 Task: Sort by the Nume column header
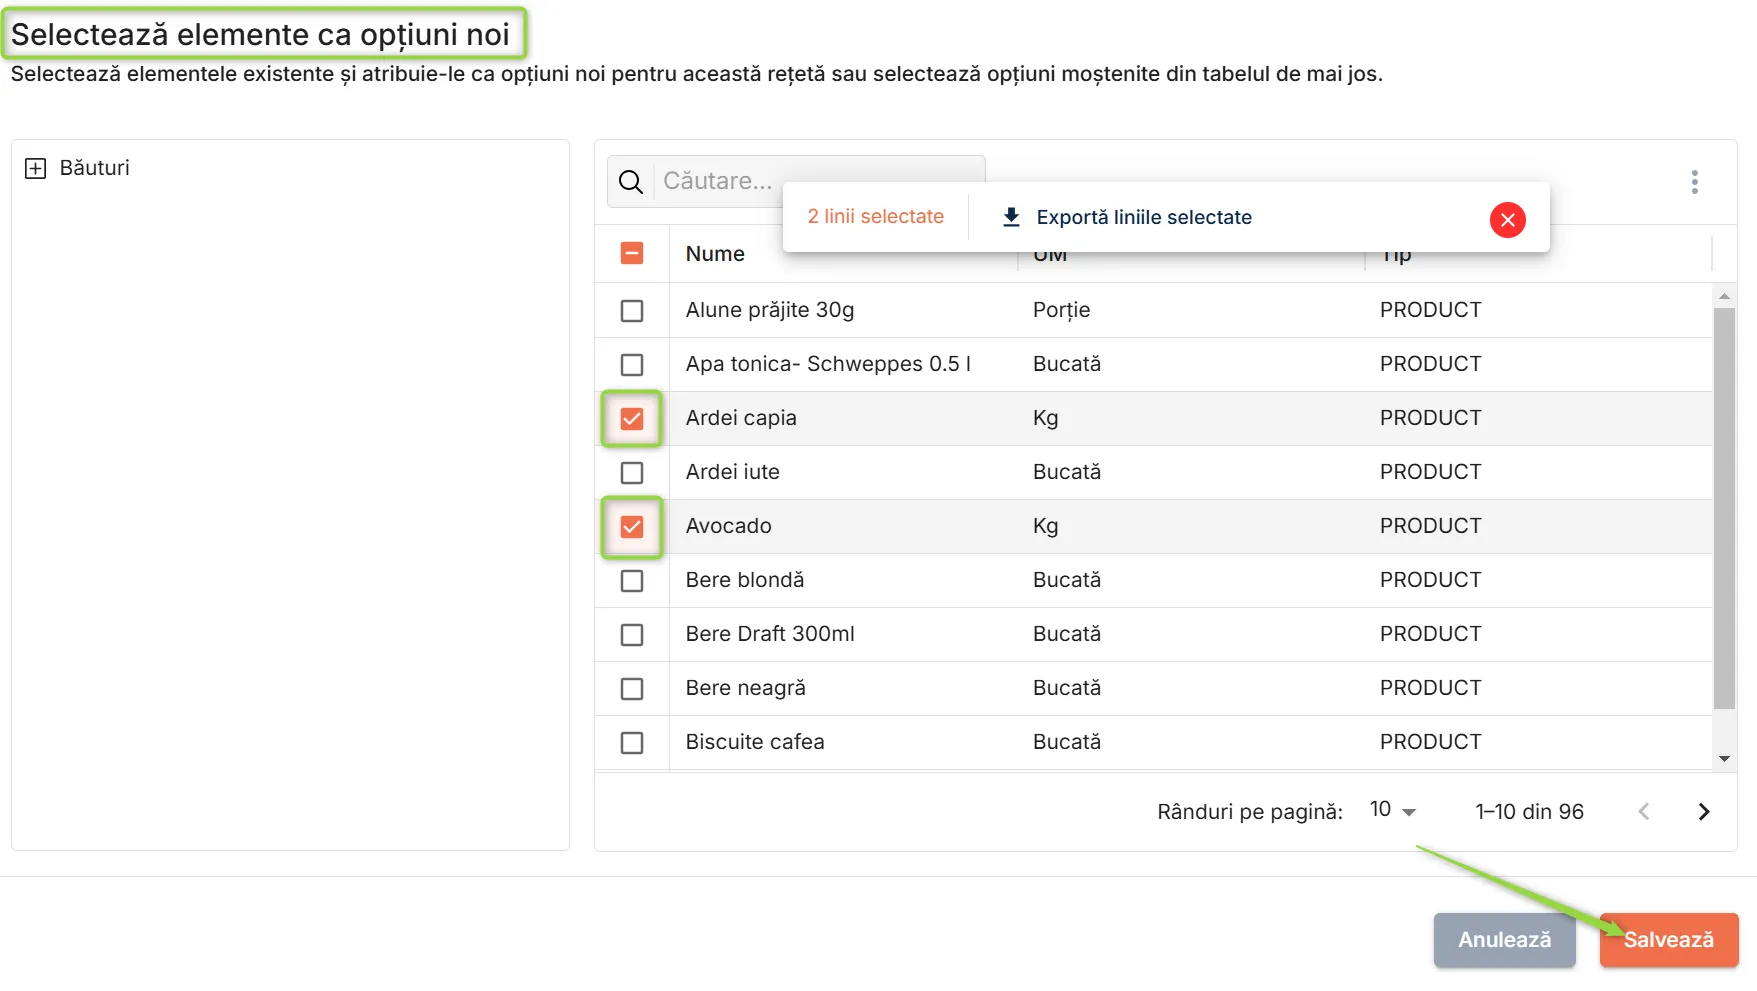(x=715, y=254)
